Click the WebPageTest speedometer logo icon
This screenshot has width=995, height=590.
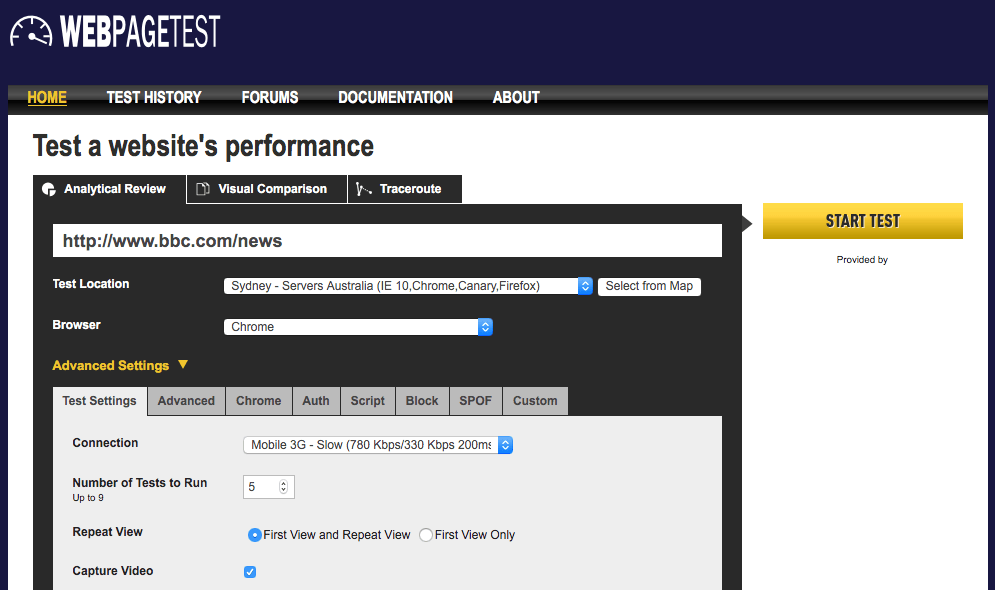[x=31, y=32]
